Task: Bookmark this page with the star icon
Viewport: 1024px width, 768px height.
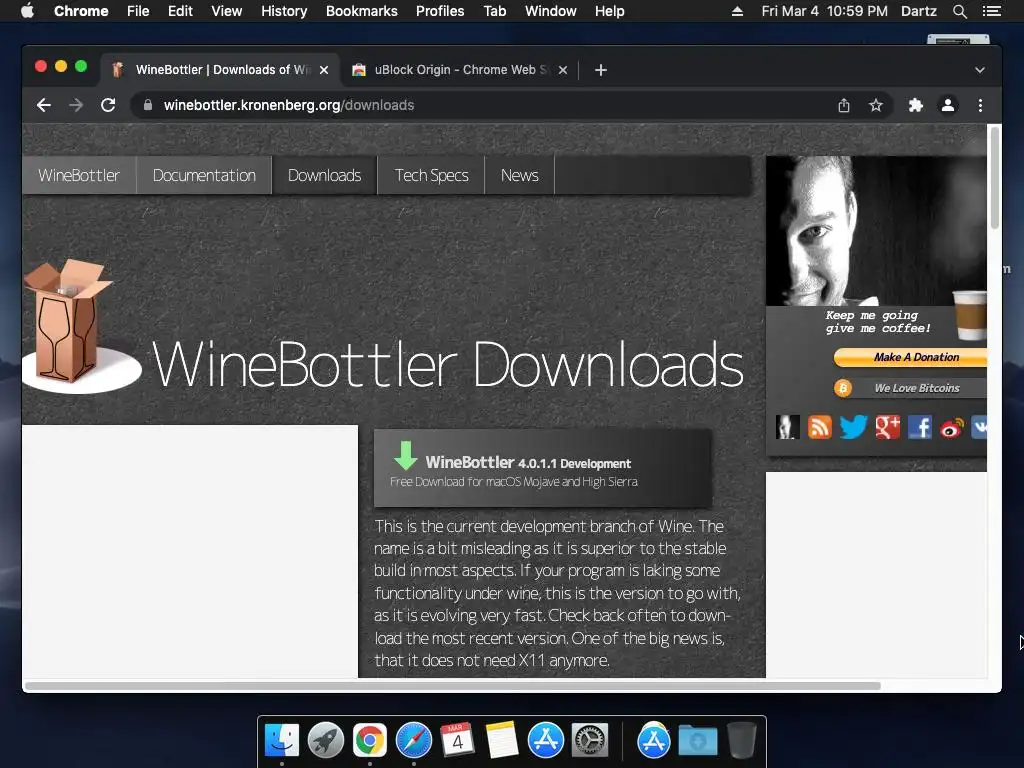Action: (x=876, y=105)
